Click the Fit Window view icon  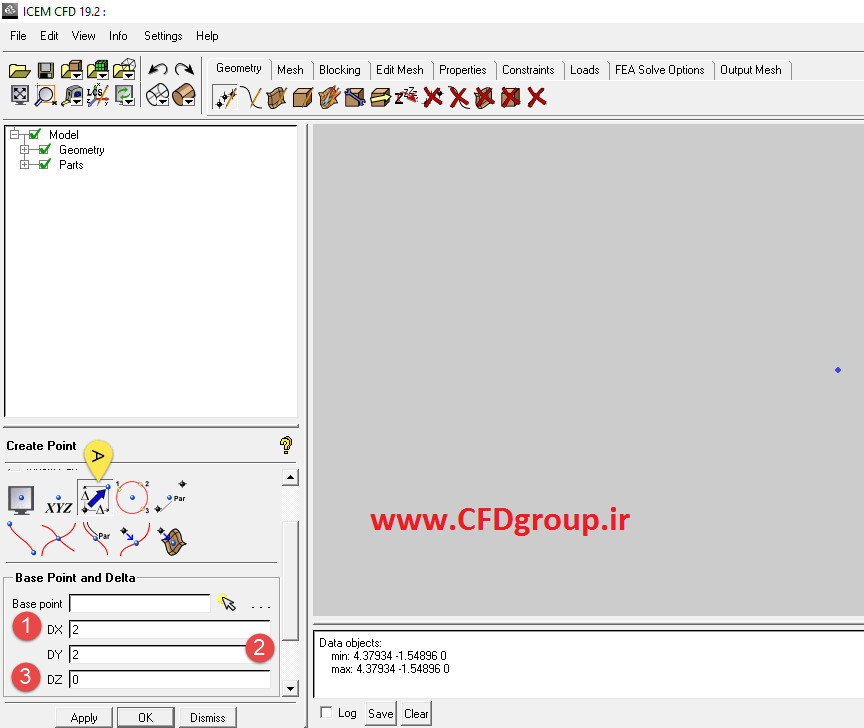click(x=20, y=95)
